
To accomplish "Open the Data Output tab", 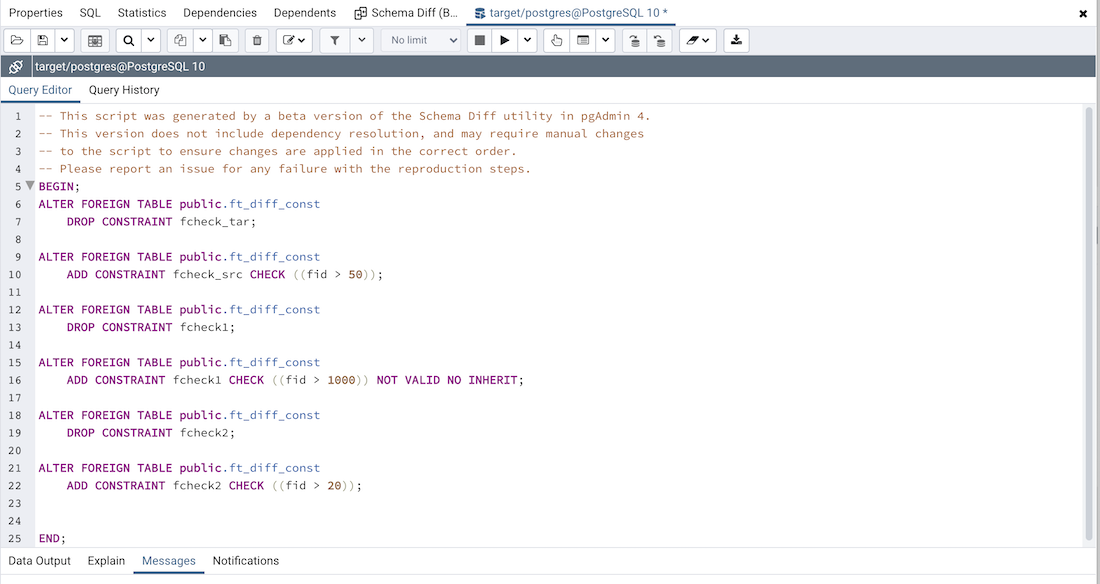I will pyautogui.click(x=39, y=561).
